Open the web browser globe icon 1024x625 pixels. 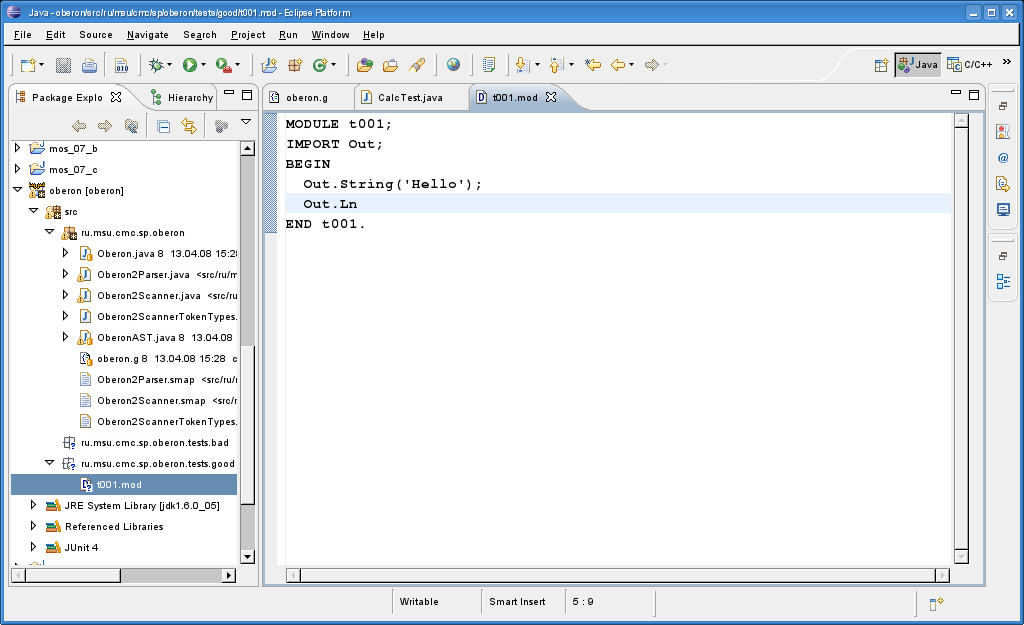click(454, 65)
